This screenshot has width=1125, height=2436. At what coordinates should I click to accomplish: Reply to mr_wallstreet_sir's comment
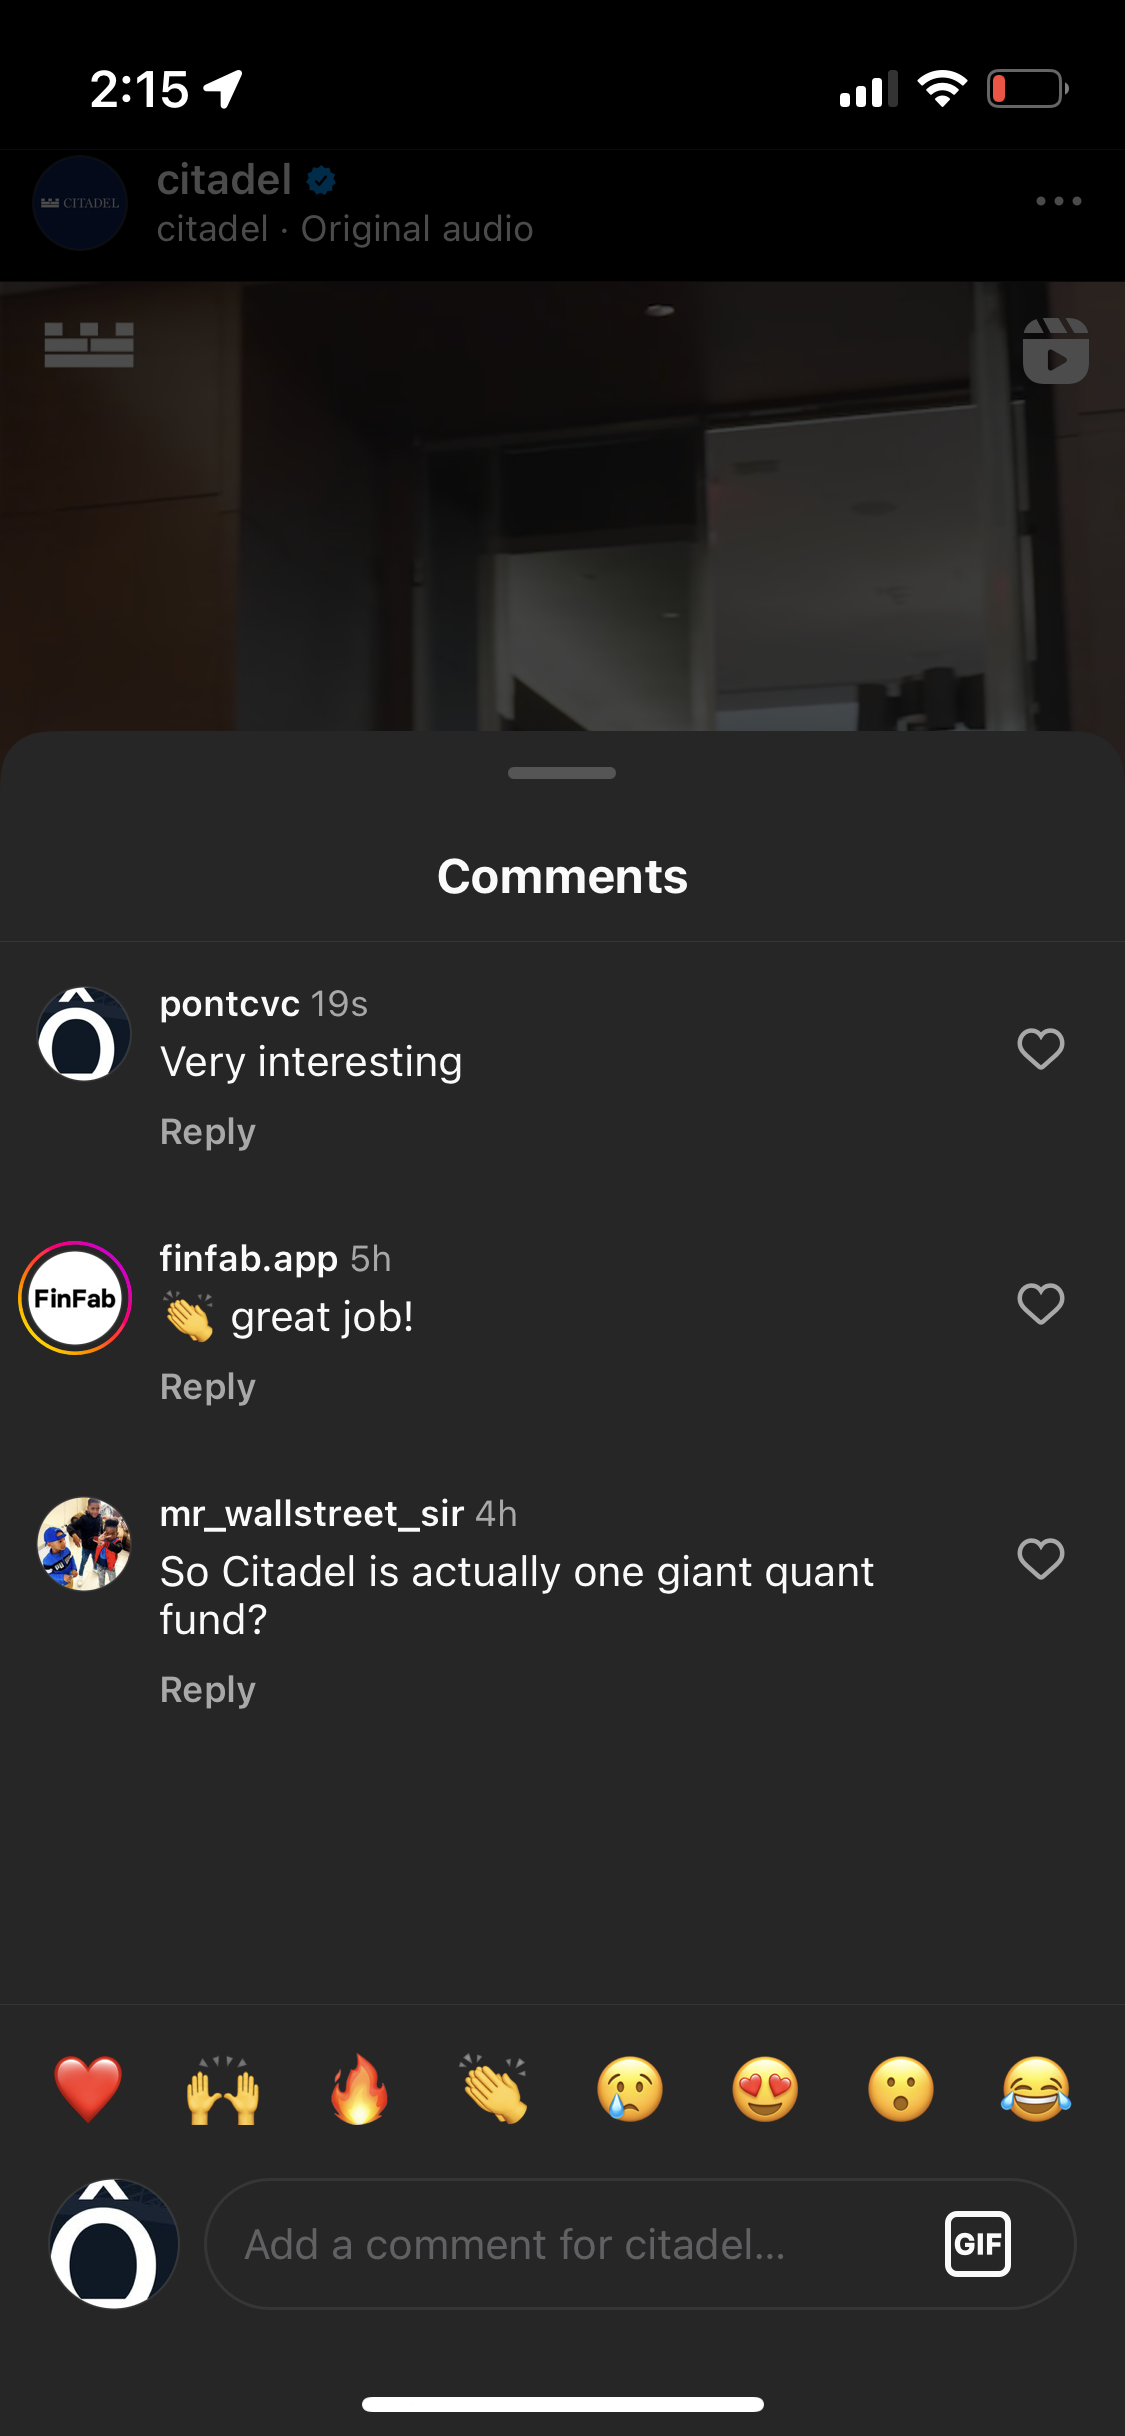point(208,1690)
